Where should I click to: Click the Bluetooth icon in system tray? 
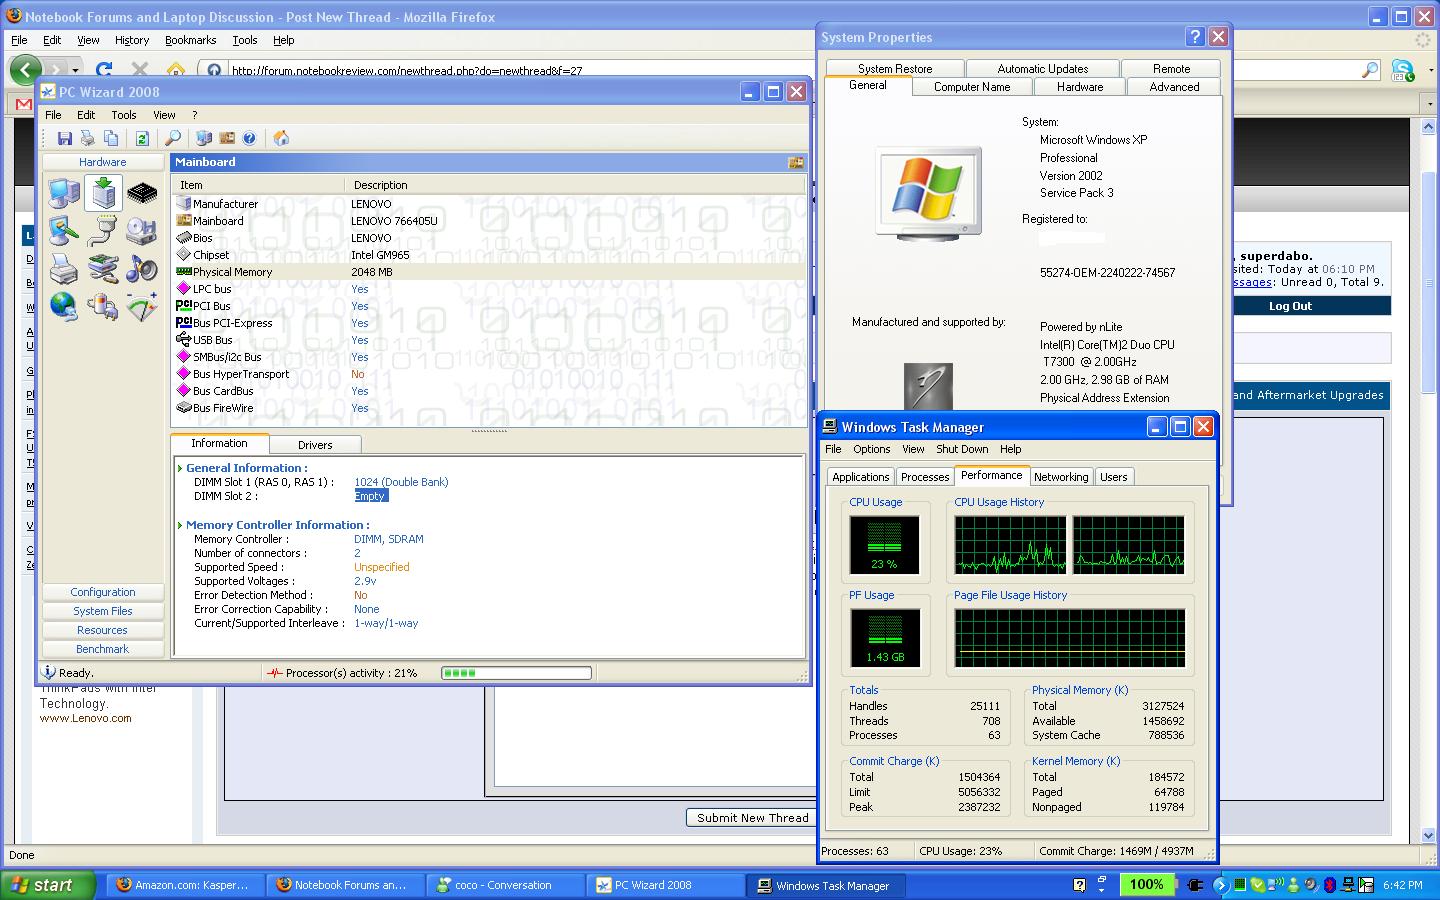[x=1329, y=885]
